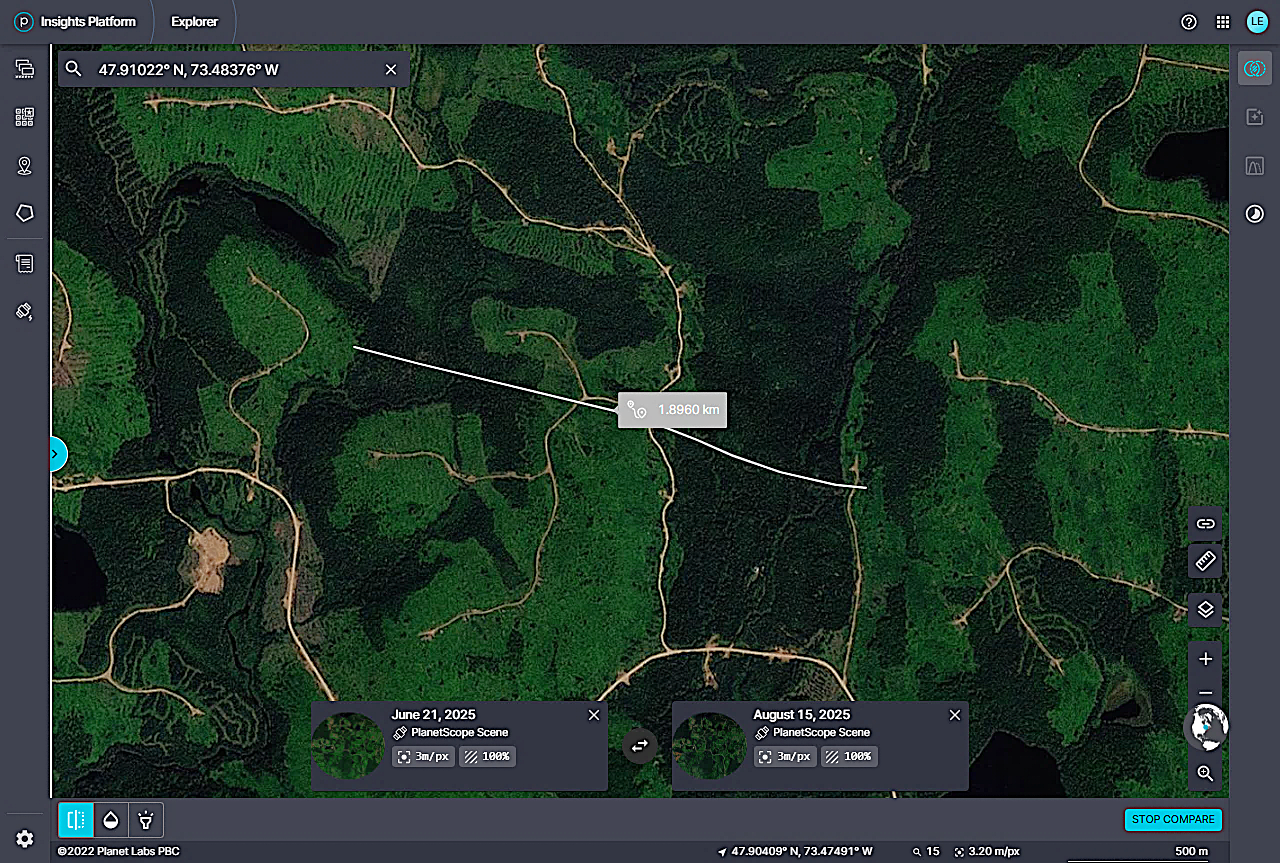Click the measure ruler tool

(x=1205, y=561)
